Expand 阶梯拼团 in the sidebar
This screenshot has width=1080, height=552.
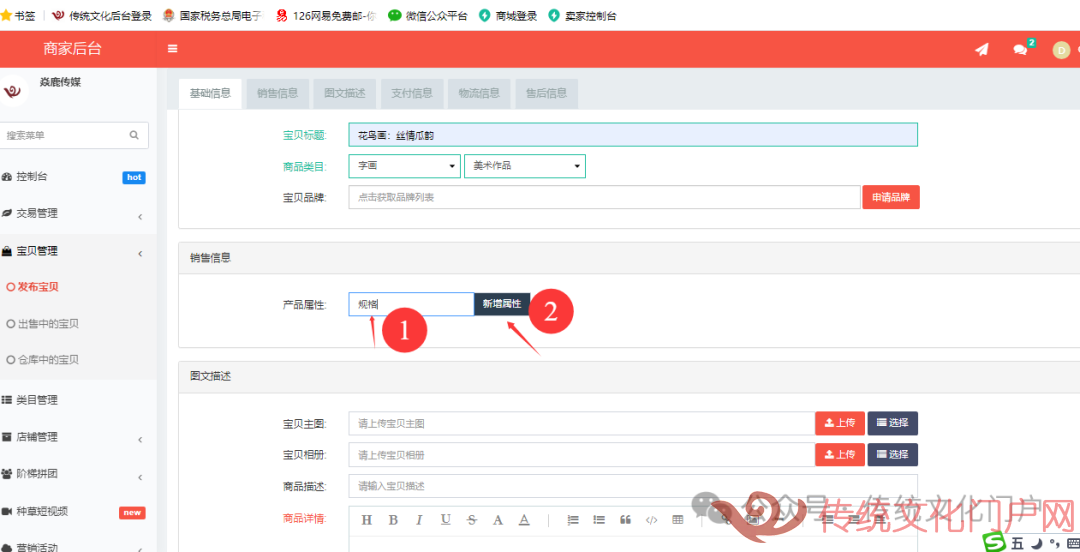tap(78, 474)
